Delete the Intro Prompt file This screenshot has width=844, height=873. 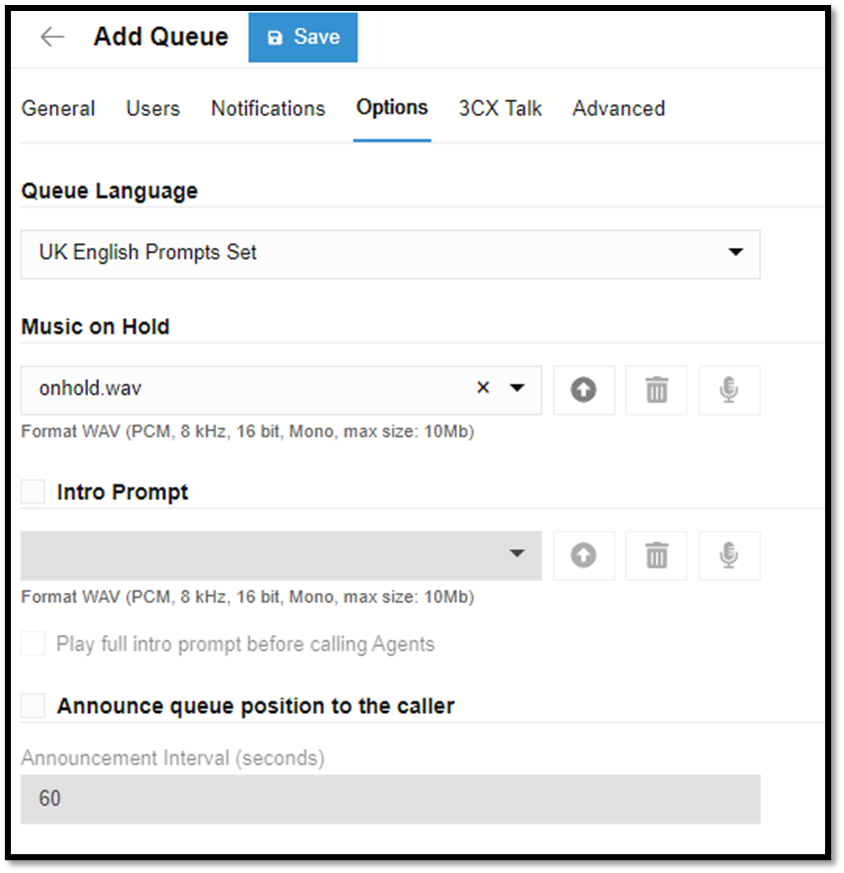656,555
